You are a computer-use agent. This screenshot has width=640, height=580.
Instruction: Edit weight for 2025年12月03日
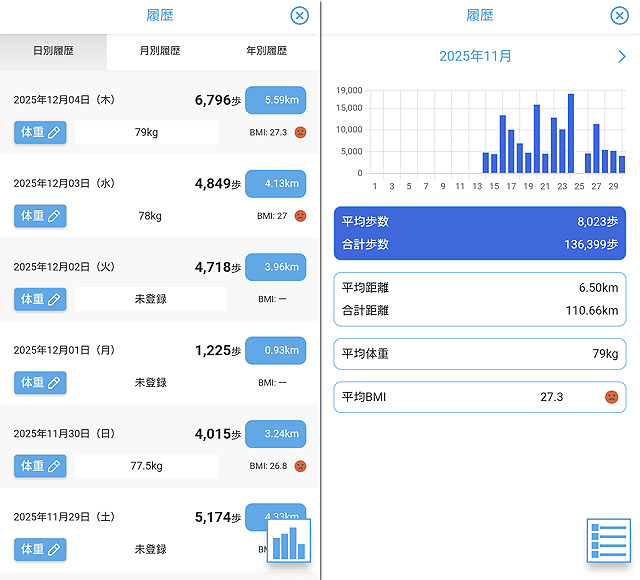click(40, 215)
